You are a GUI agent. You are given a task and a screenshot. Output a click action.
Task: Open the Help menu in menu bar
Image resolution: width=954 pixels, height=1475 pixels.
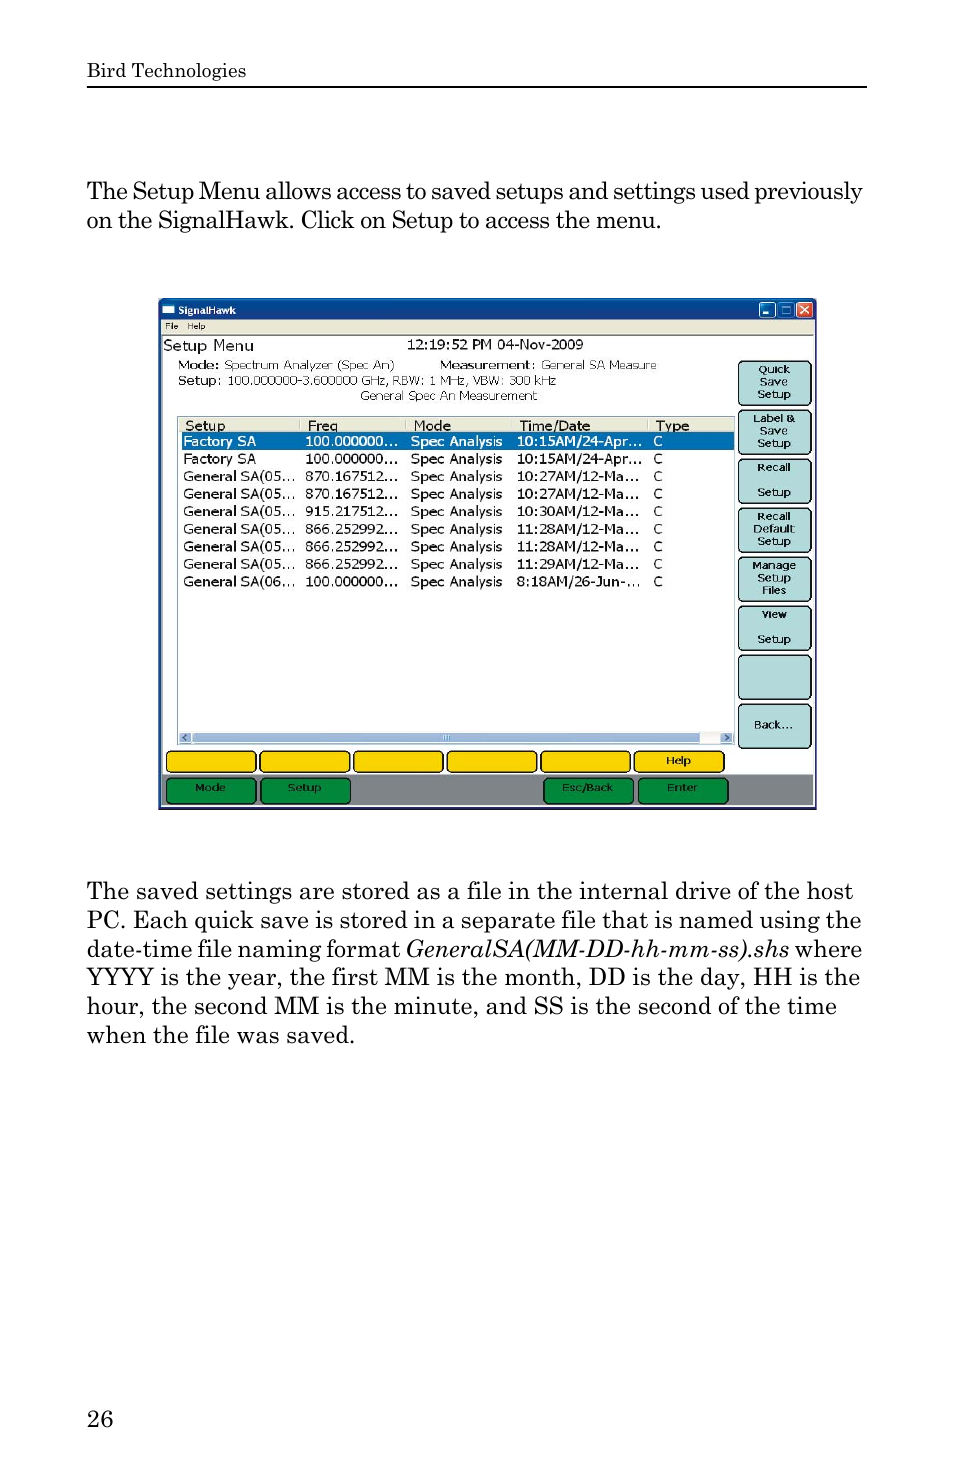(x=196, y=326)
